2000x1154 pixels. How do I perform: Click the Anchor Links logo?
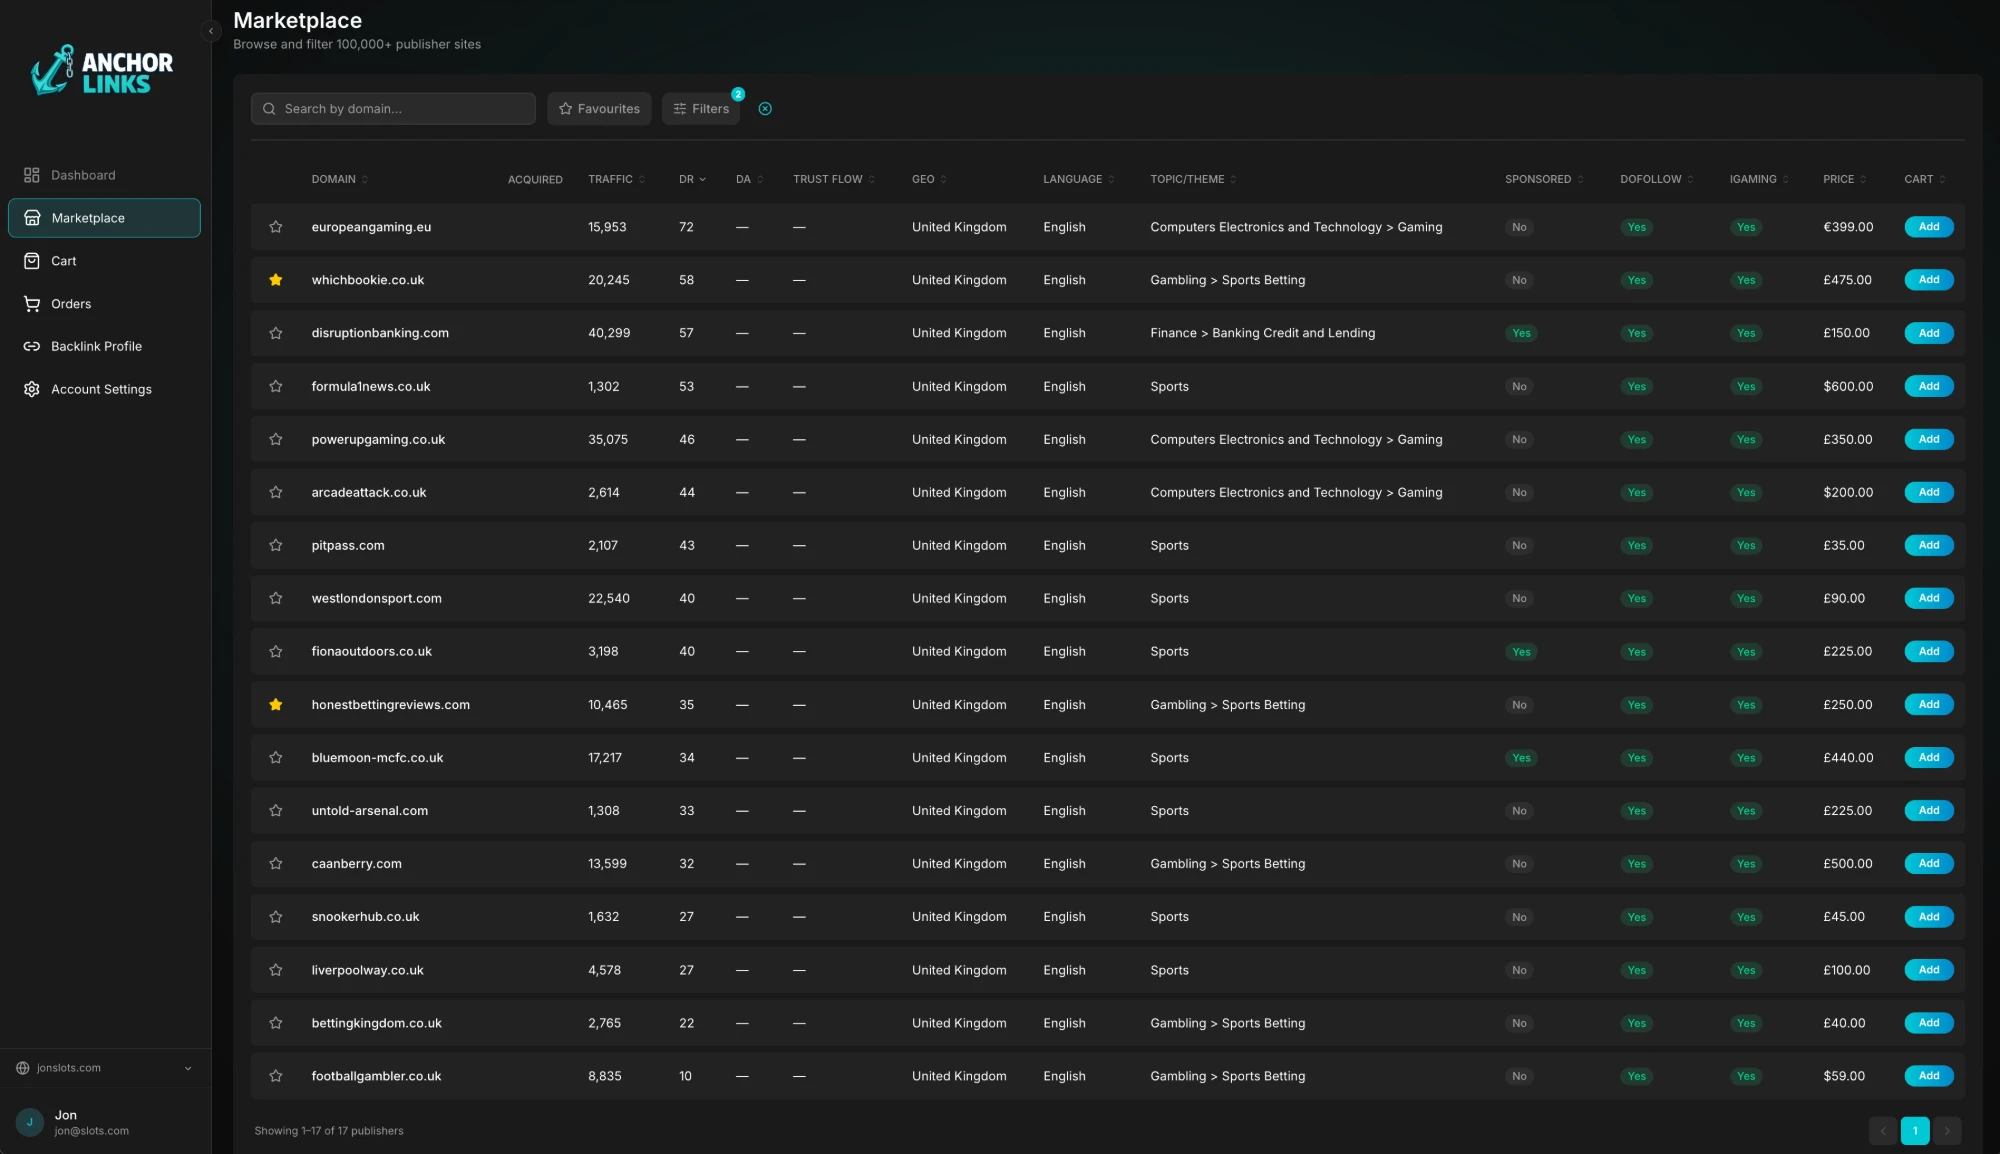(102, 71)
